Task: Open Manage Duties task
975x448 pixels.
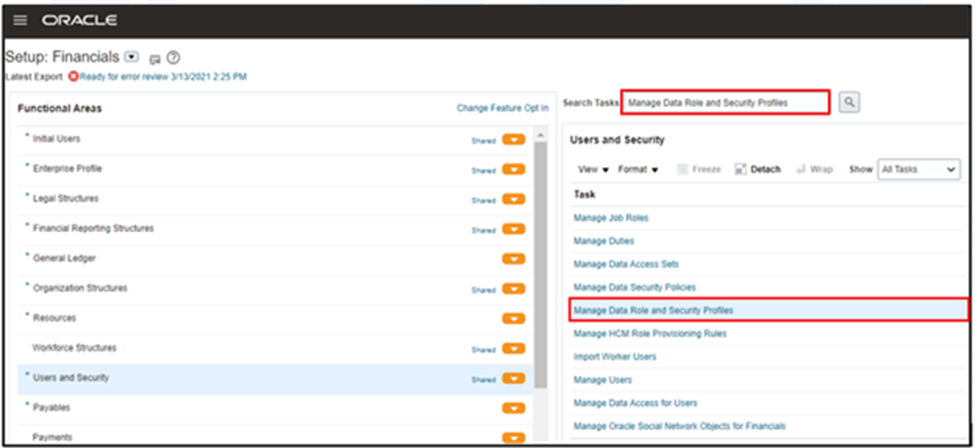Action: tap(604, 241)
